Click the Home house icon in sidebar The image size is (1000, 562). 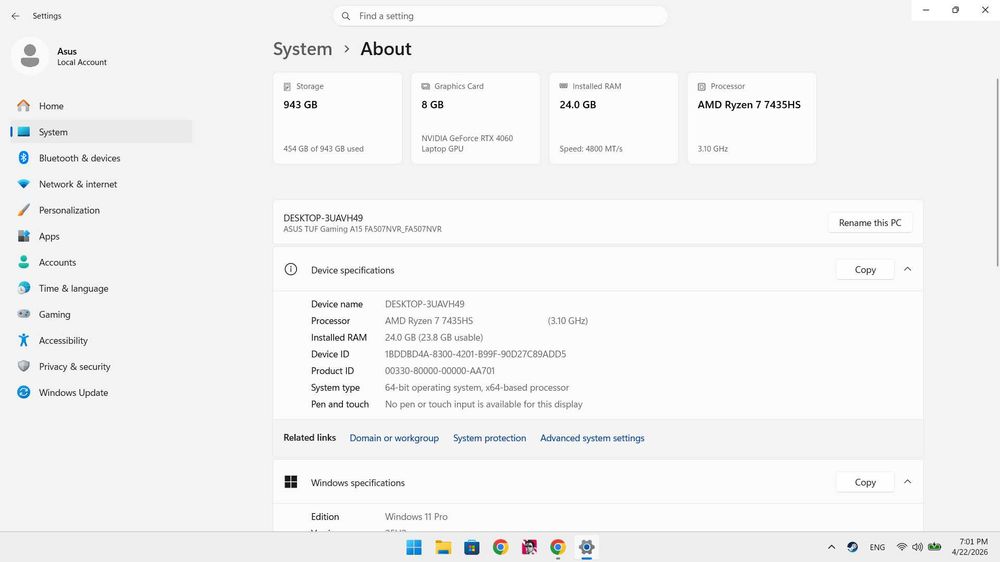pos(24,106)
